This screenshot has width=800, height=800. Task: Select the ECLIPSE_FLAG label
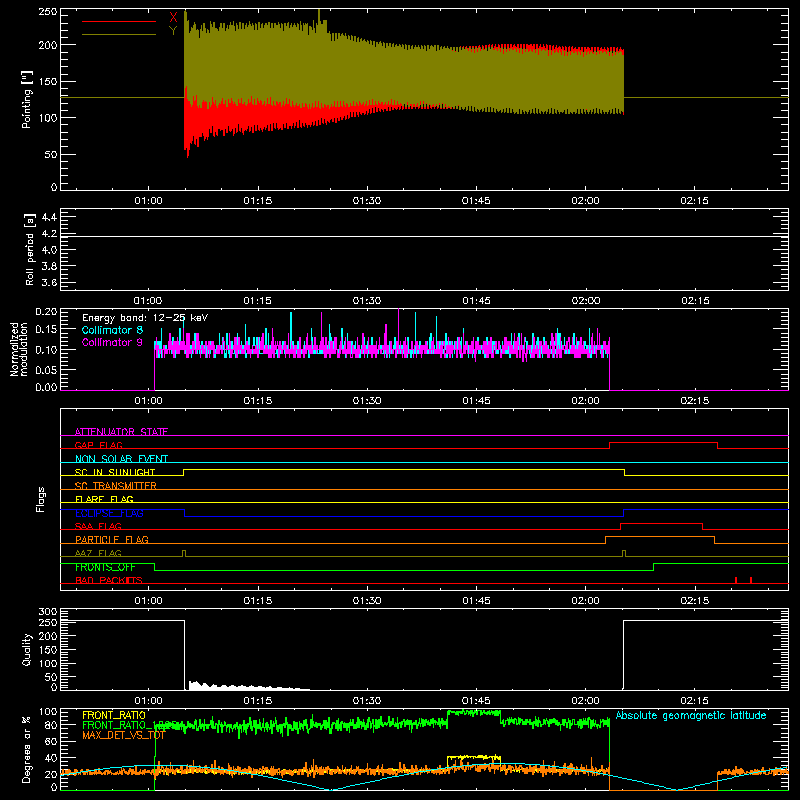[x=109, y=513]
